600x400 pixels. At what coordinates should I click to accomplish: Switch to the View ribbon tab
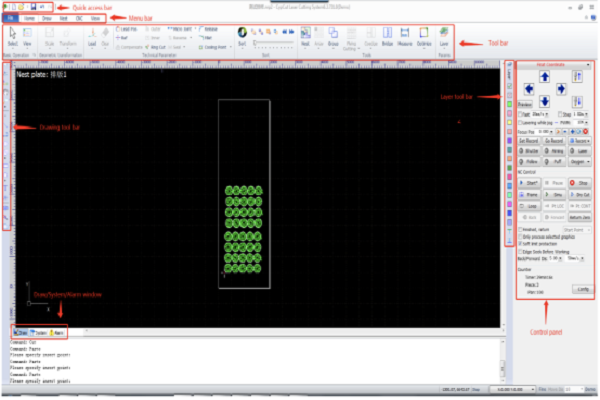click(x=96, y=18)
